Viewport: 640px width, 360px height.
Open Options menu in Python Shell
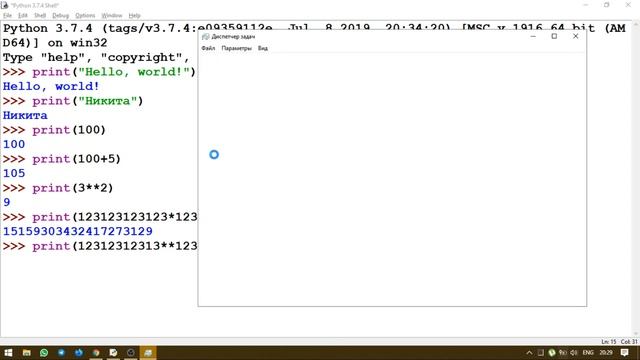point(85,16)
